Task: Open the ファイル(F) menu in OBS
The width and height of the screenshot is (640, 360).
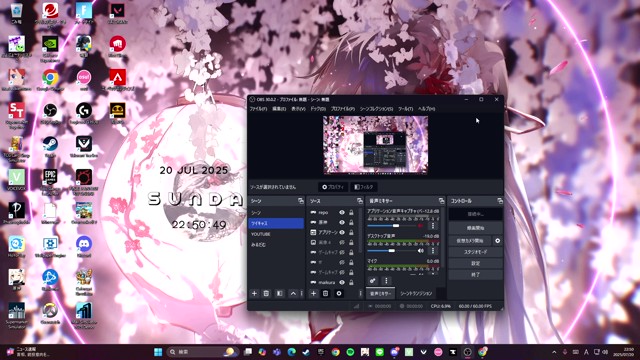Action: (x=258, y=109)
